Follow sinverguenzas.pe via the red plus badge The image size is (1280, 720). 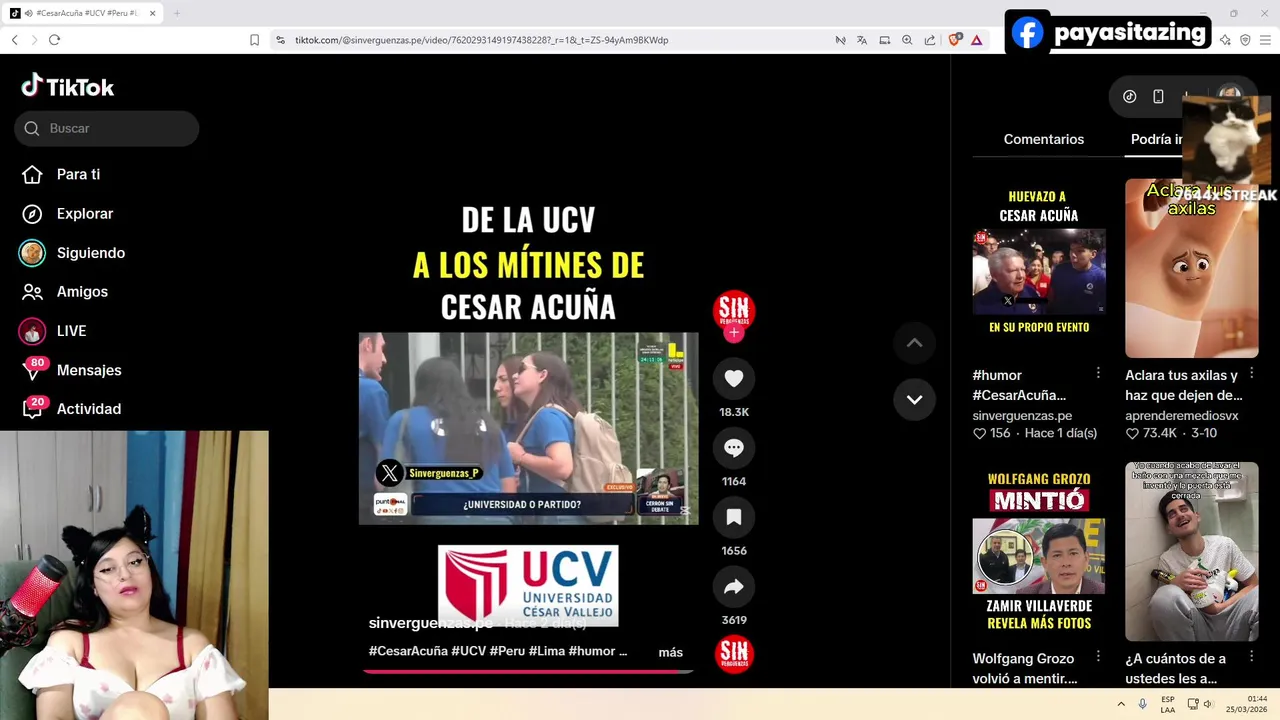coord(734,333)
